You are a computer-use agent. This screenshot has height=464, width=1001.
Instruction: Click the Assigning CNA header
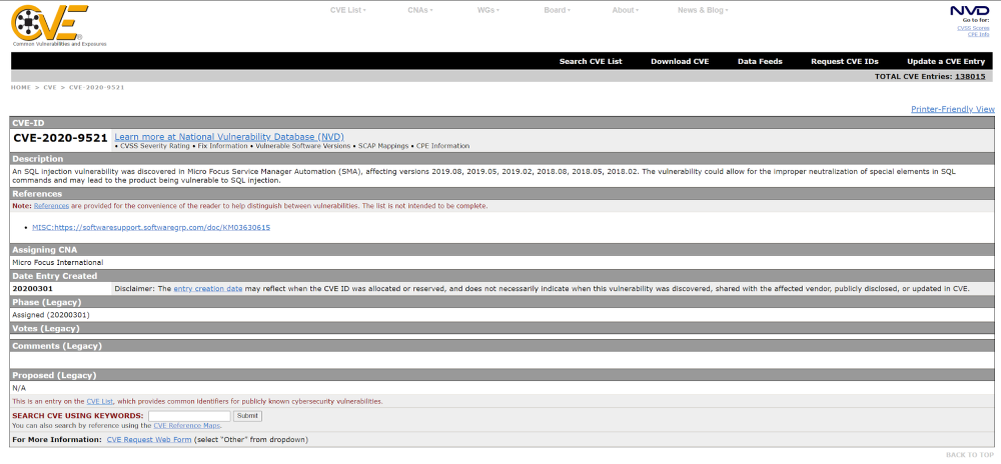(502, 250)
